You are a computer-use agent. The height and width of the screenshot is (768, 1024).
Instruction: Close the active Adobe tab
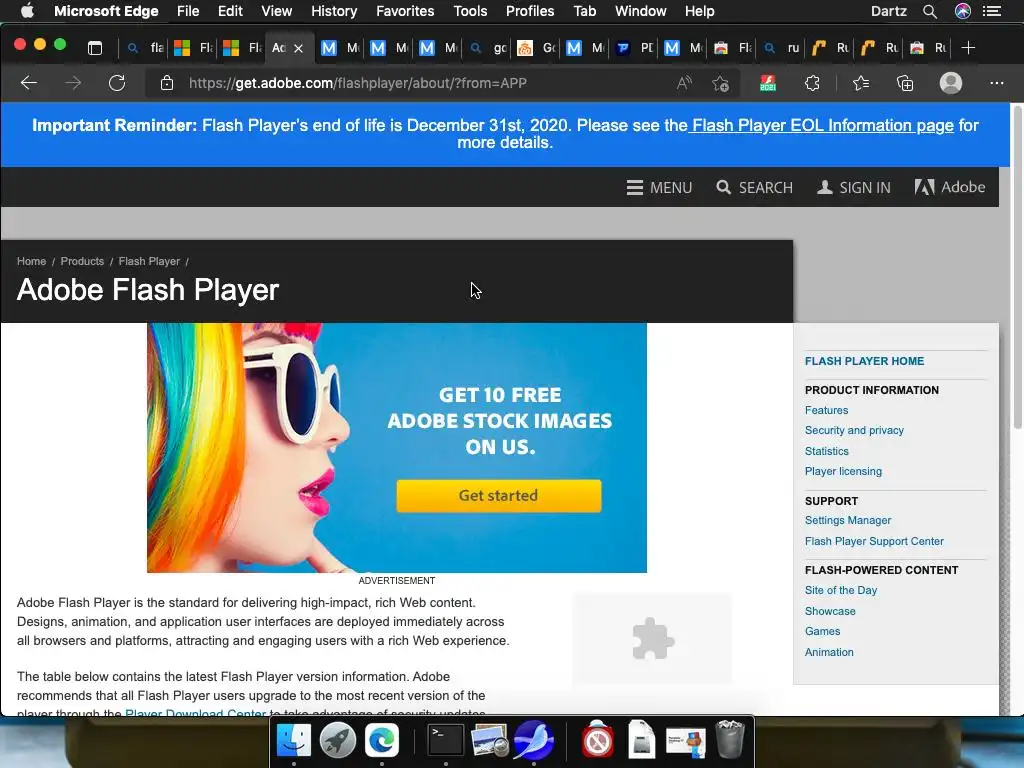pyautogui.click(x=298, y=48)
